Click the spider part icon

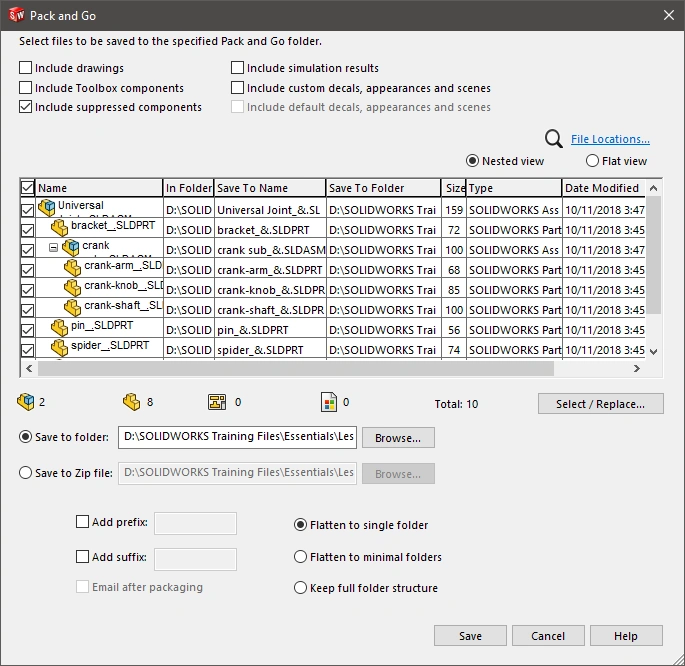tap(59, 347)
